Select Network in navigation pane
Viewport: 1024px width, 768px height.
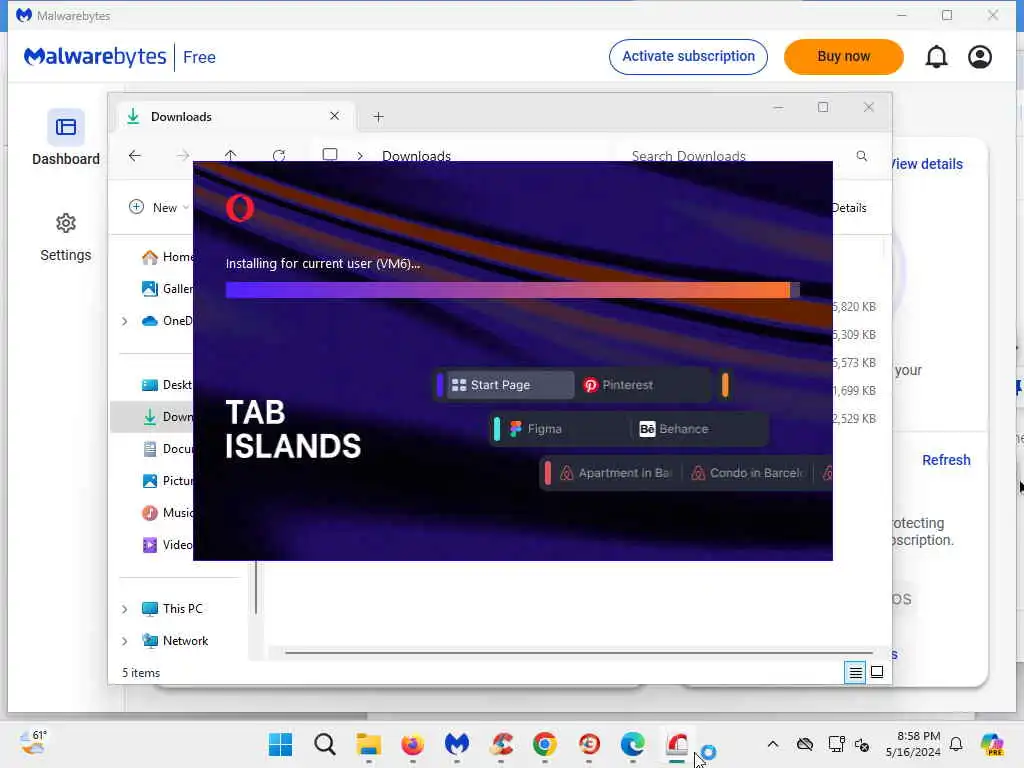pyautogui.click(x=175, y=641)
